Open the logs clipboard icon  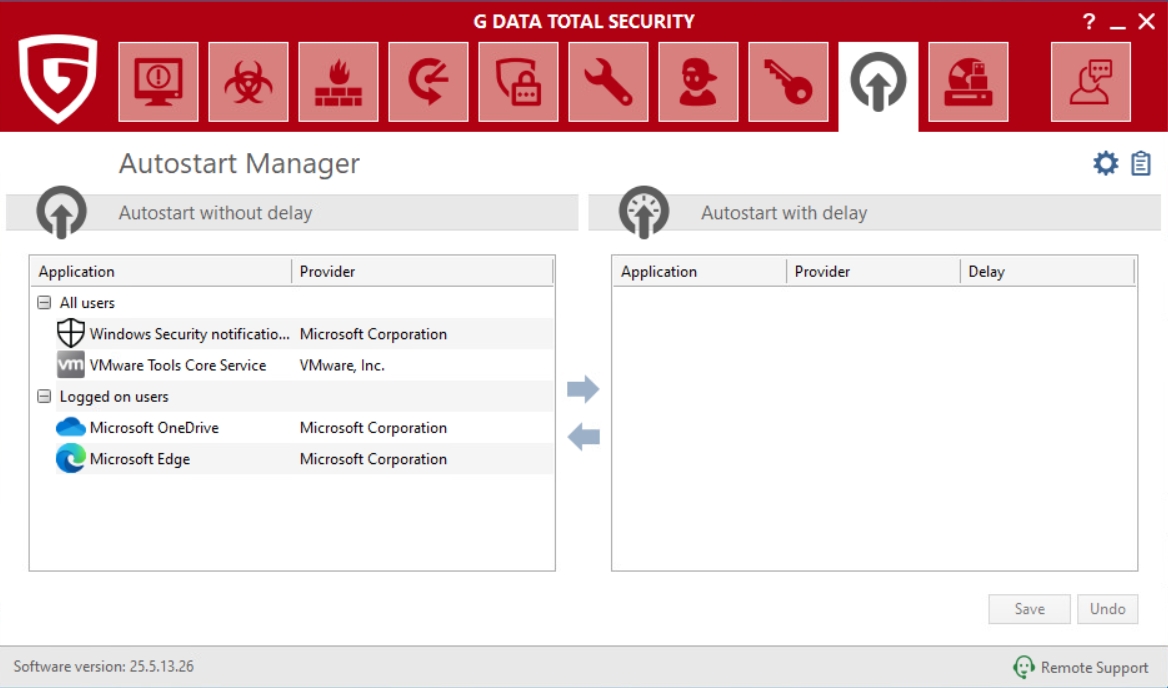1140,163
